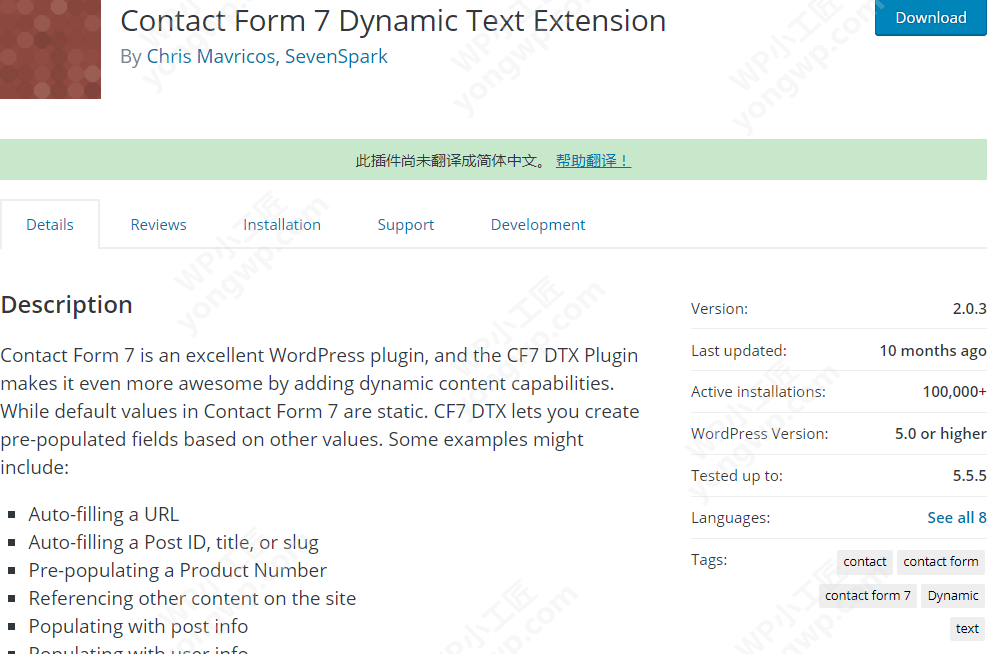
Task: Click the plugin icon thumbnail
Action: [x=50, y=49]
